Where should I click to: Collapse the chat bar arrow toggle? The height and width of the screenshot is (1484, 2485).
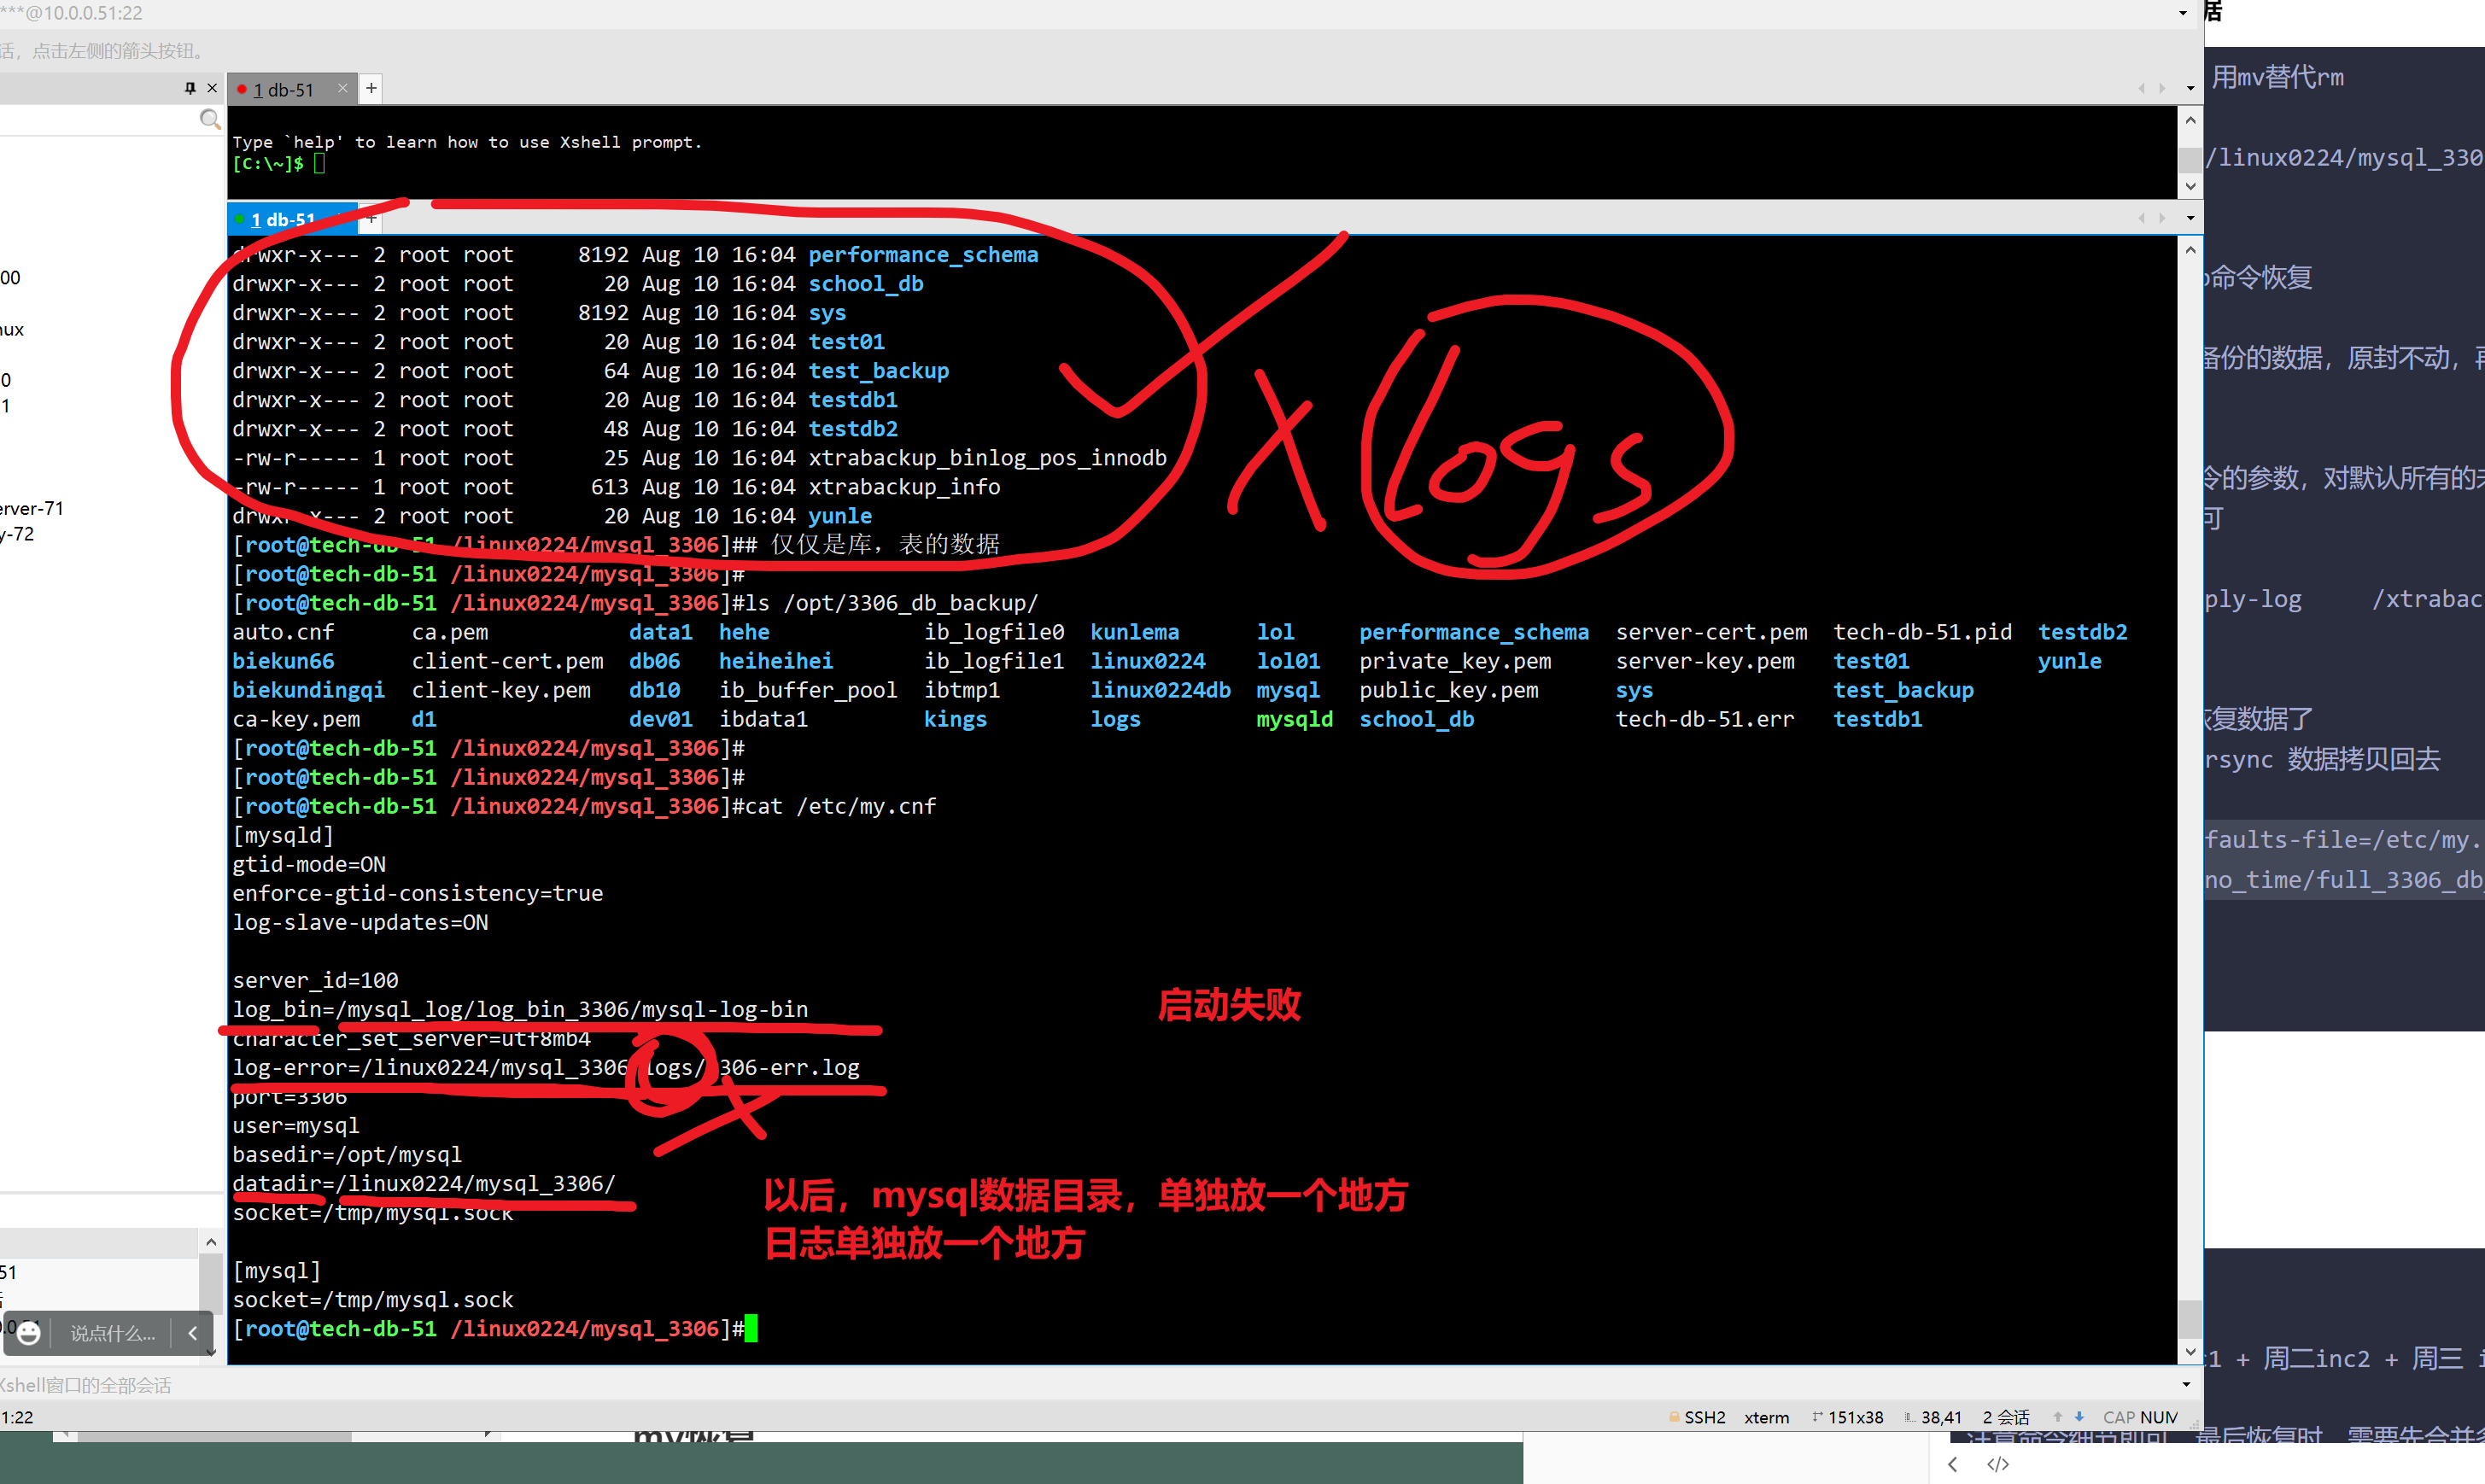193,1333
